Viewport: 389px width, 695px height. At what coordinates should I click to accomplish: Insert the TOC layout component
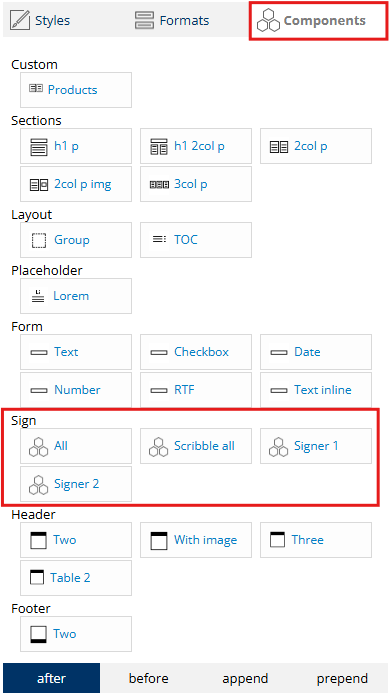point(196,240)
